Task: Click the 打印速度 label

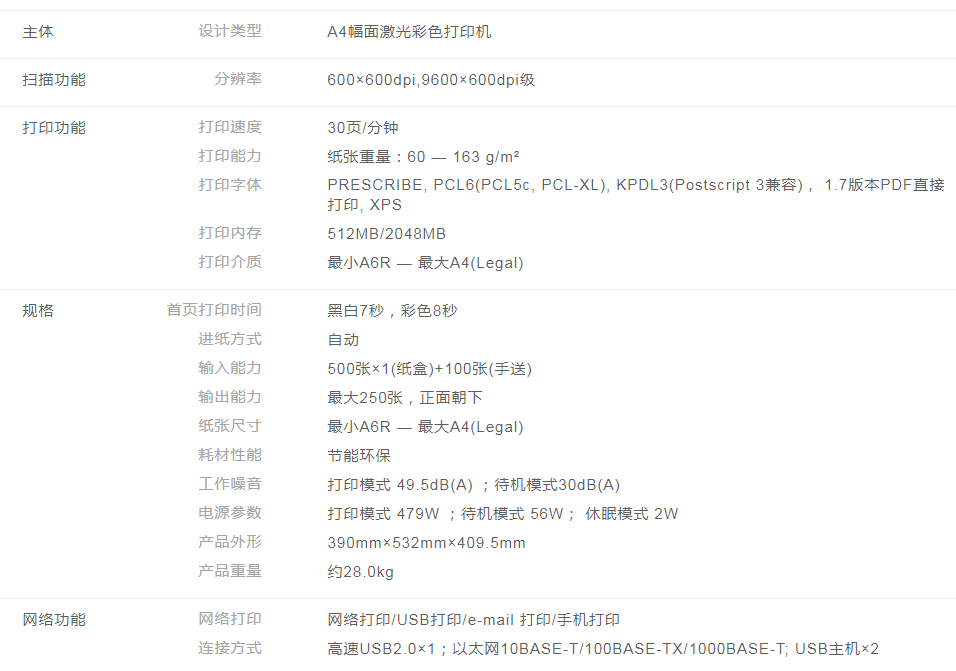Action: point(230,127)
